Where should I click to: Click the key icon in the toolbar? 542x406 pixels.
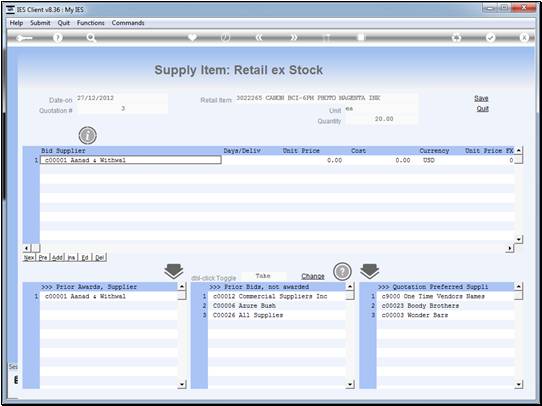(24, 38)
